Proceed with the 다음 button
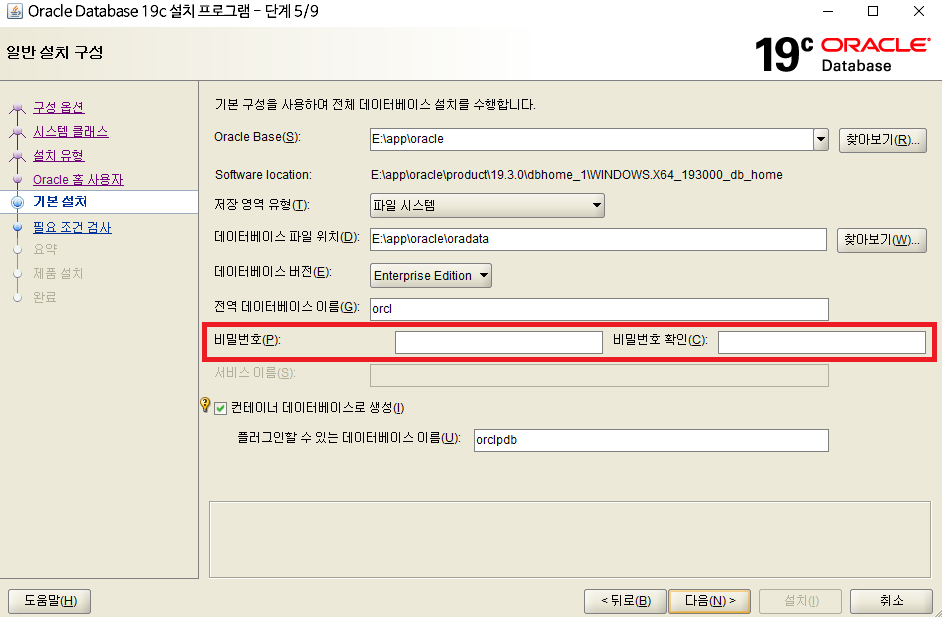 pyautogui.click(x=710, y=601)
